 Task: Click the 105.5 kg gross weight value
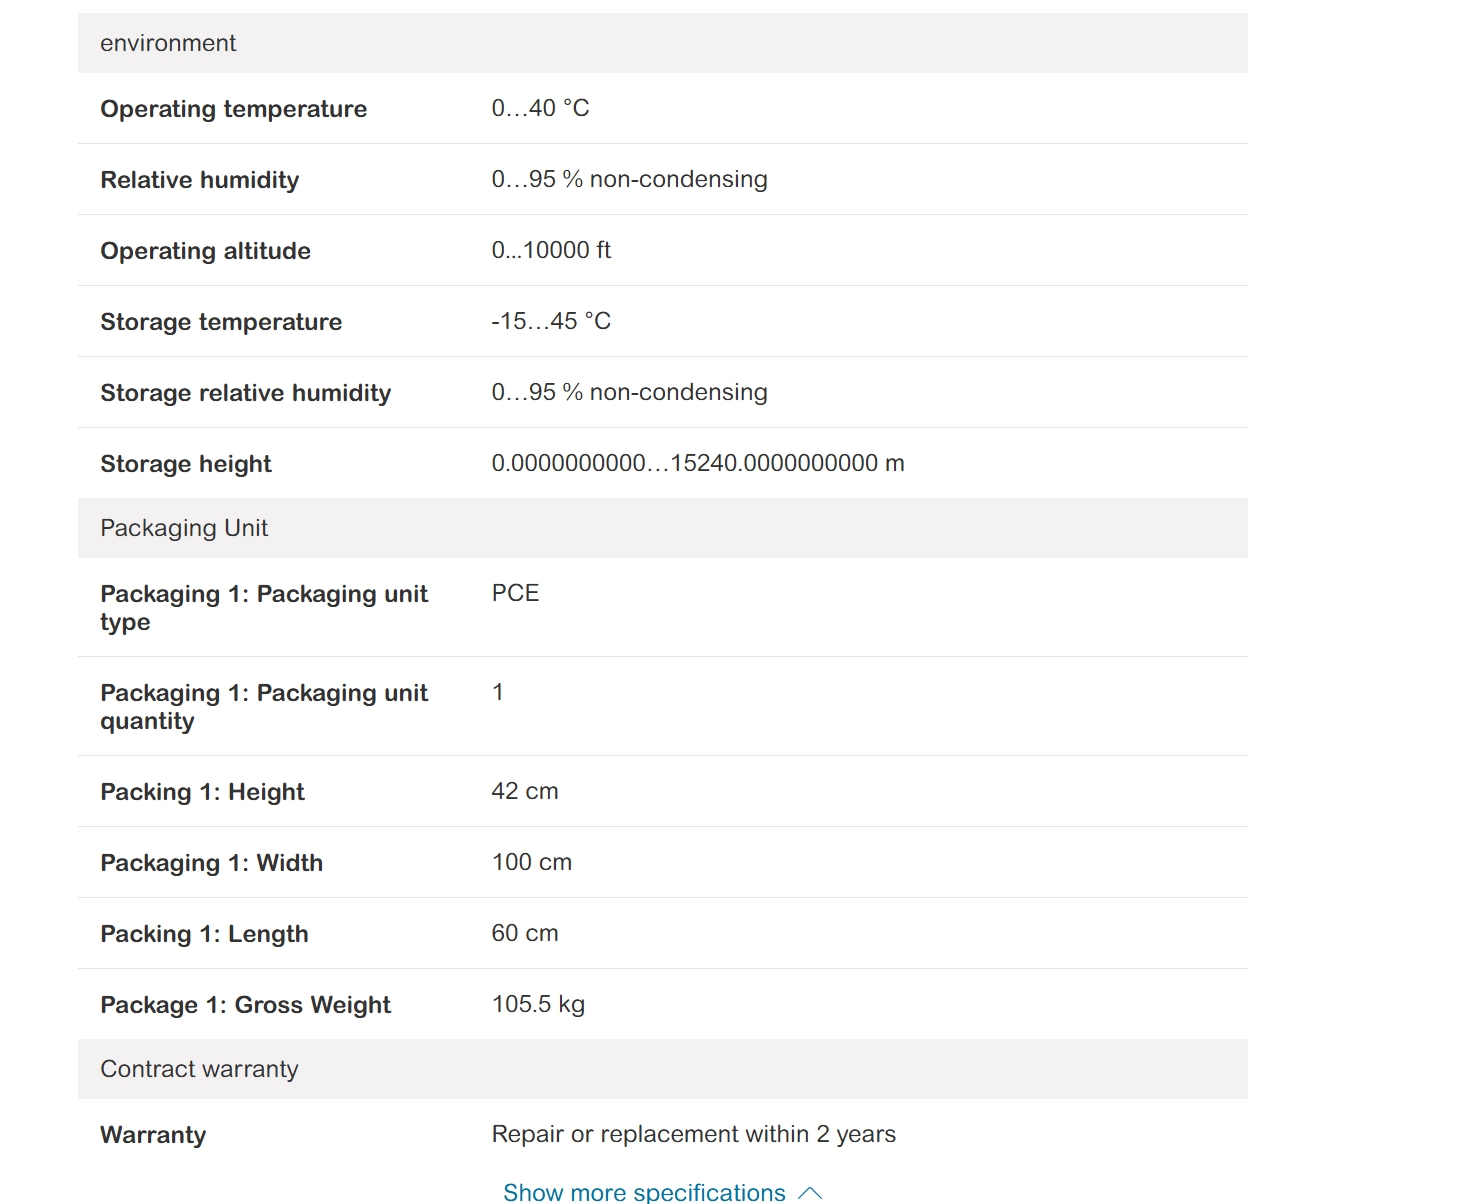[538, 1004]
